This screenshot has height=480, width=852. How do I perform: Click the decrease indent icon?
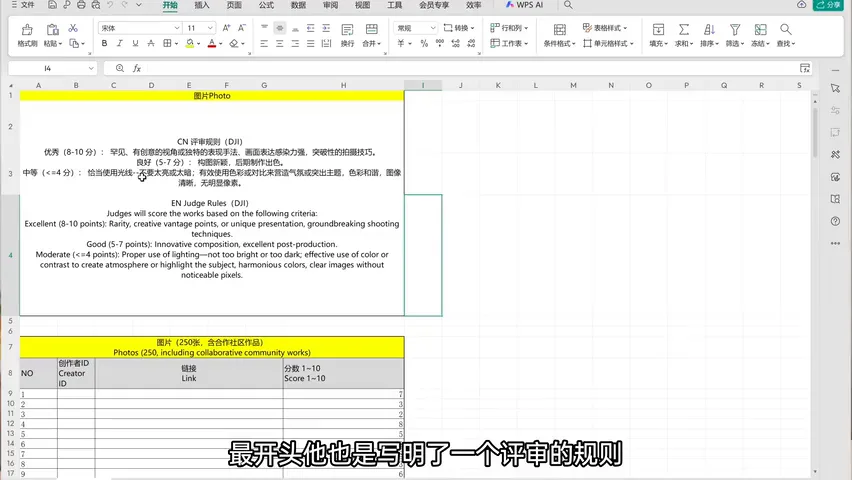pos(310,28)
